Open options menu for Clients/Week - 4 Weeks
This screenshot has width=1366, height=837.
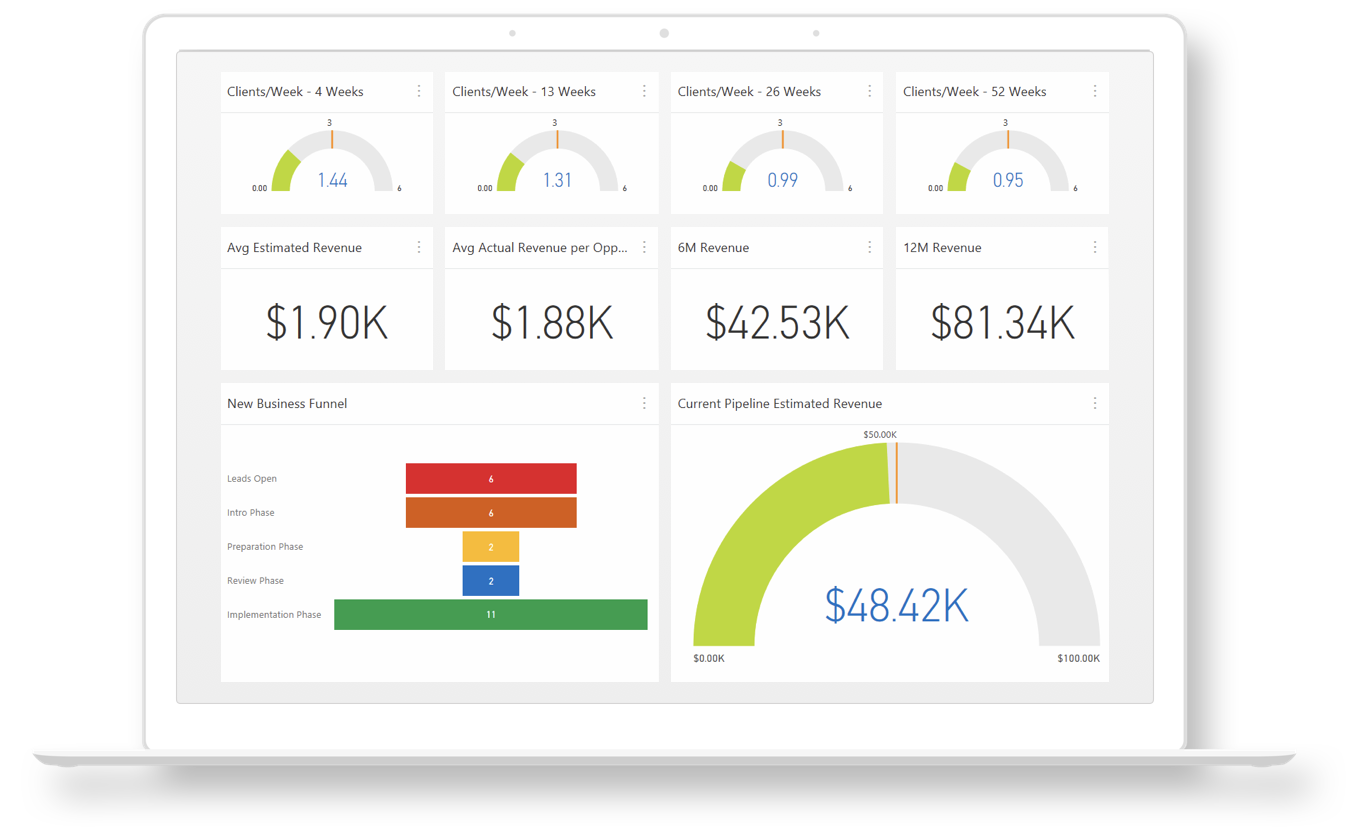pyautogui.click(x=419, y=91)
